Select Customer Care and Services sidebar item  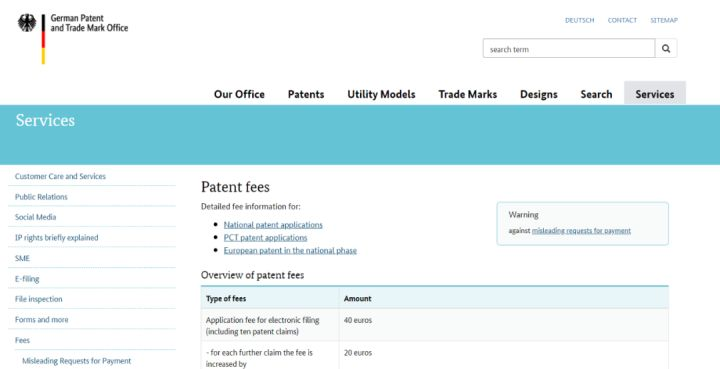[x=60, y=176]
